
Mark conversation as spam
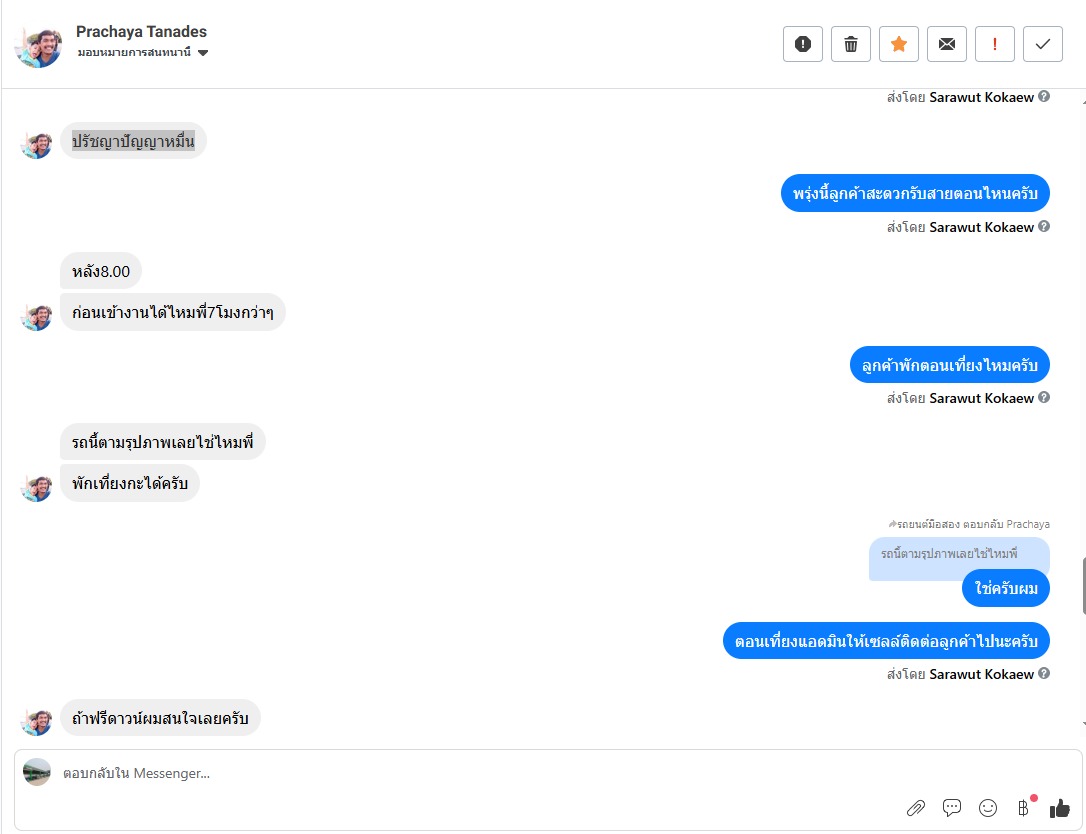click(802, 44)
